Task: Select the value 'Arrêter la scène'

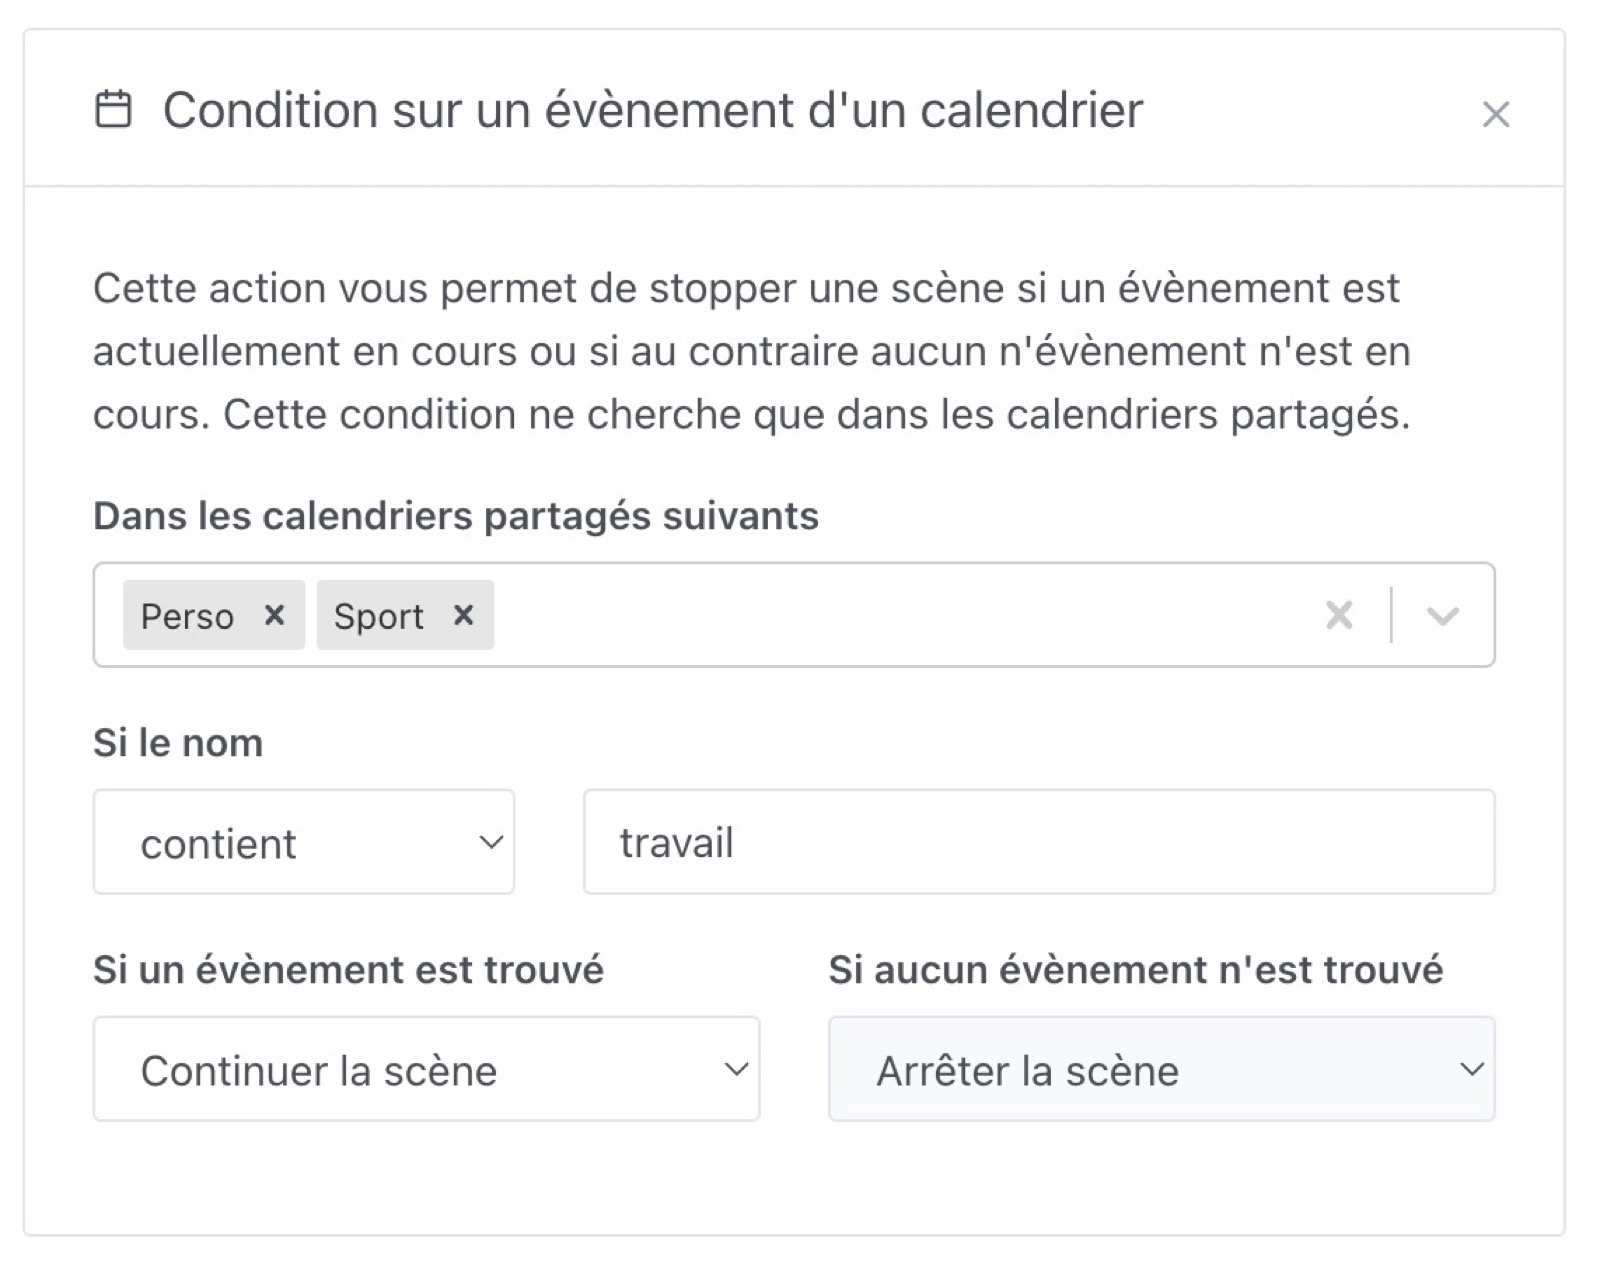Action: (1027, 1069)
